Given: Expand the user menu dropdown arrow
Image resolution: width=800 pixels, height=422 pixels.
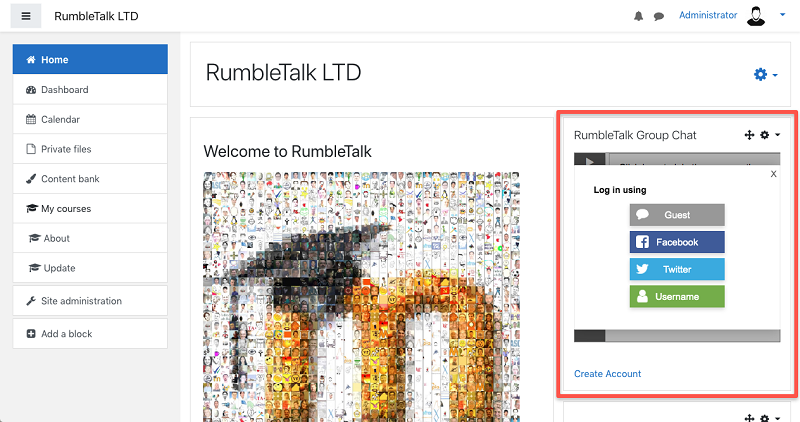Looking at the screenshot, I should [x=782, y=15].
